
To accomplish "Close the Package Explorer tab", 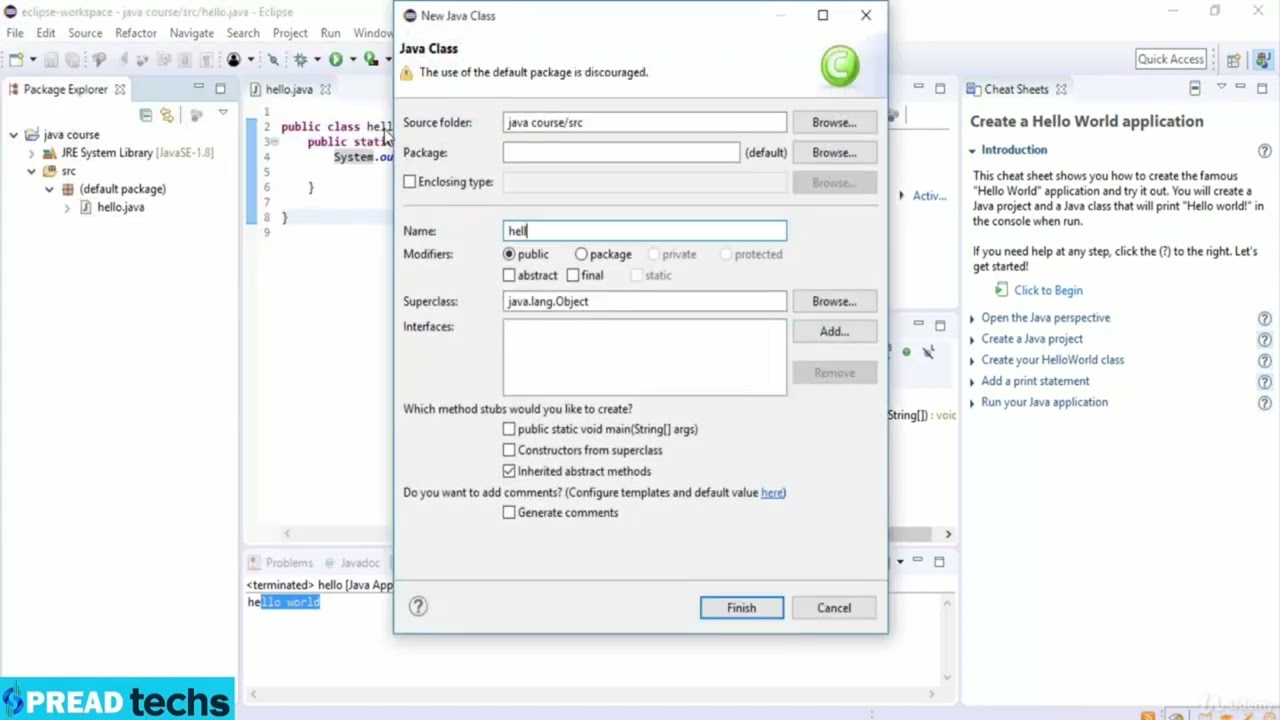I will point(120,89).
